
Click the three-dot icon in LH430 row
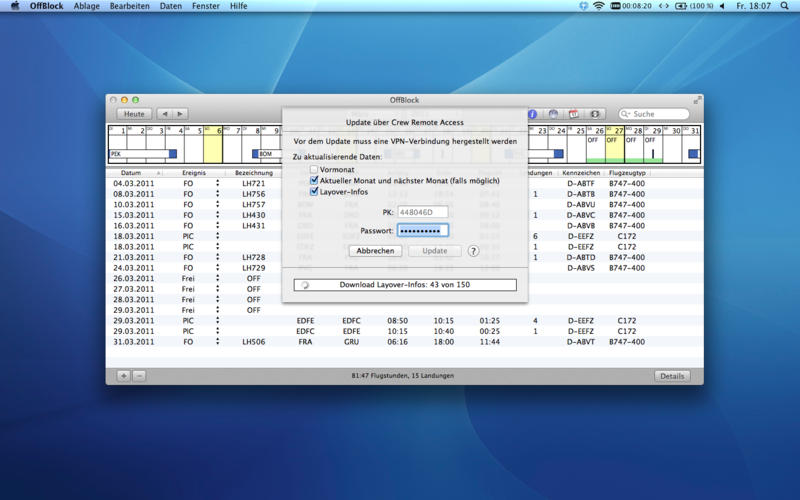pyautogui.click(x=217, y=215)
